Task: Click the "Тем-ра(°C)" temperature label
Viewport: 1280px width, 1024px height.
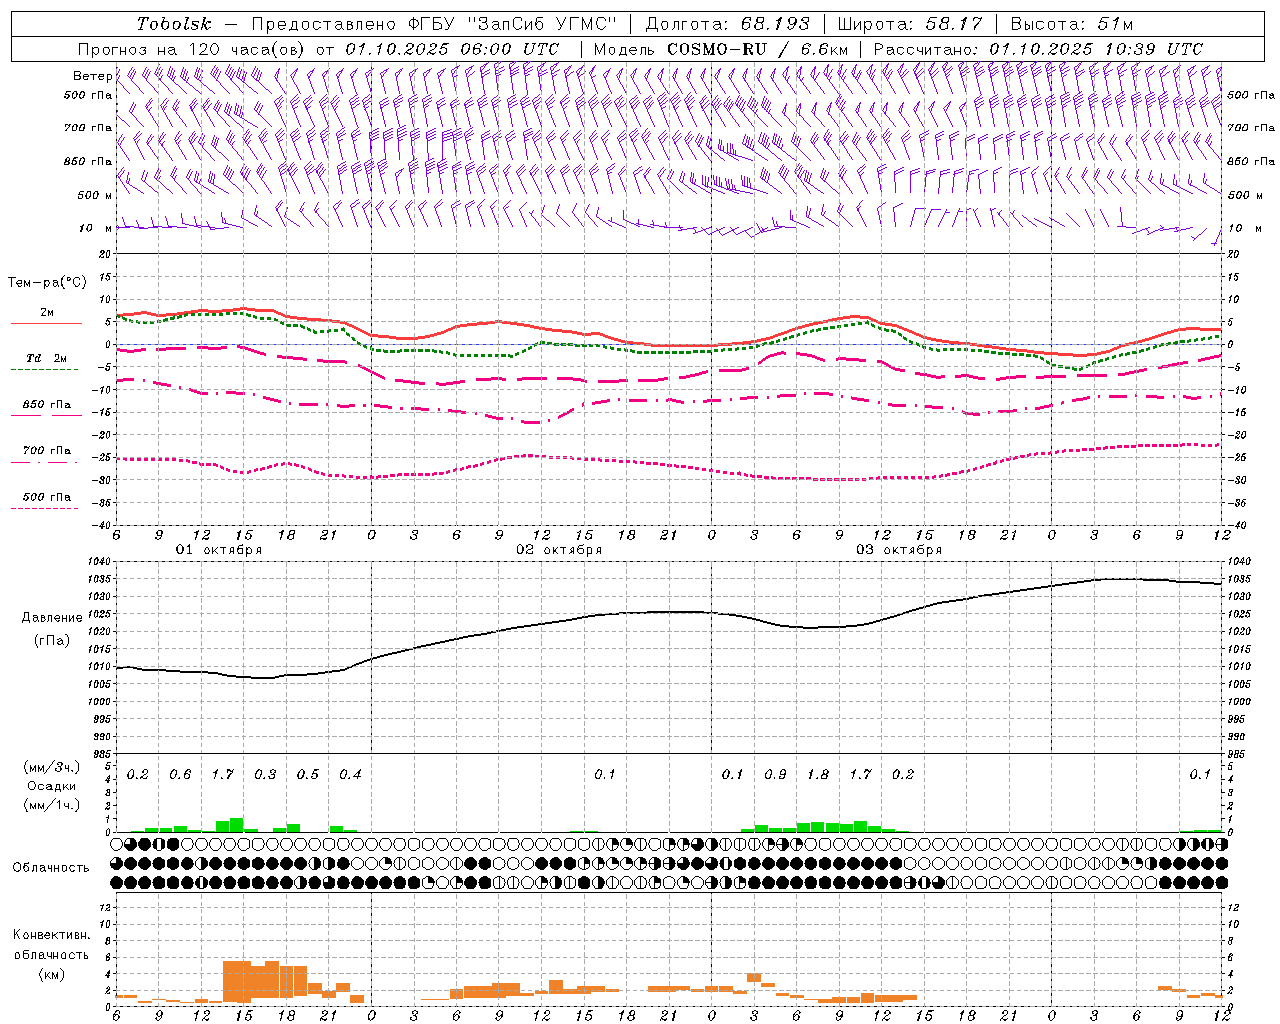Action: coord(47,283)
